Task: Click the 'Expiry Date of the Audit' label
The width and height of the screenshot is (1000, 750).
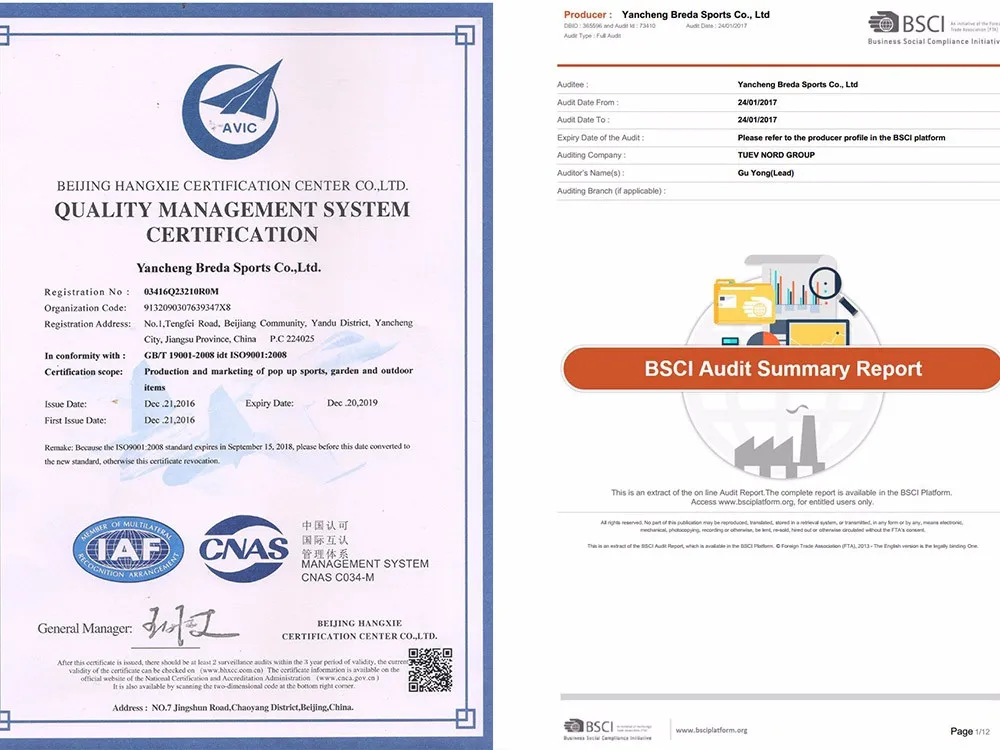Action: coord(600,137)
